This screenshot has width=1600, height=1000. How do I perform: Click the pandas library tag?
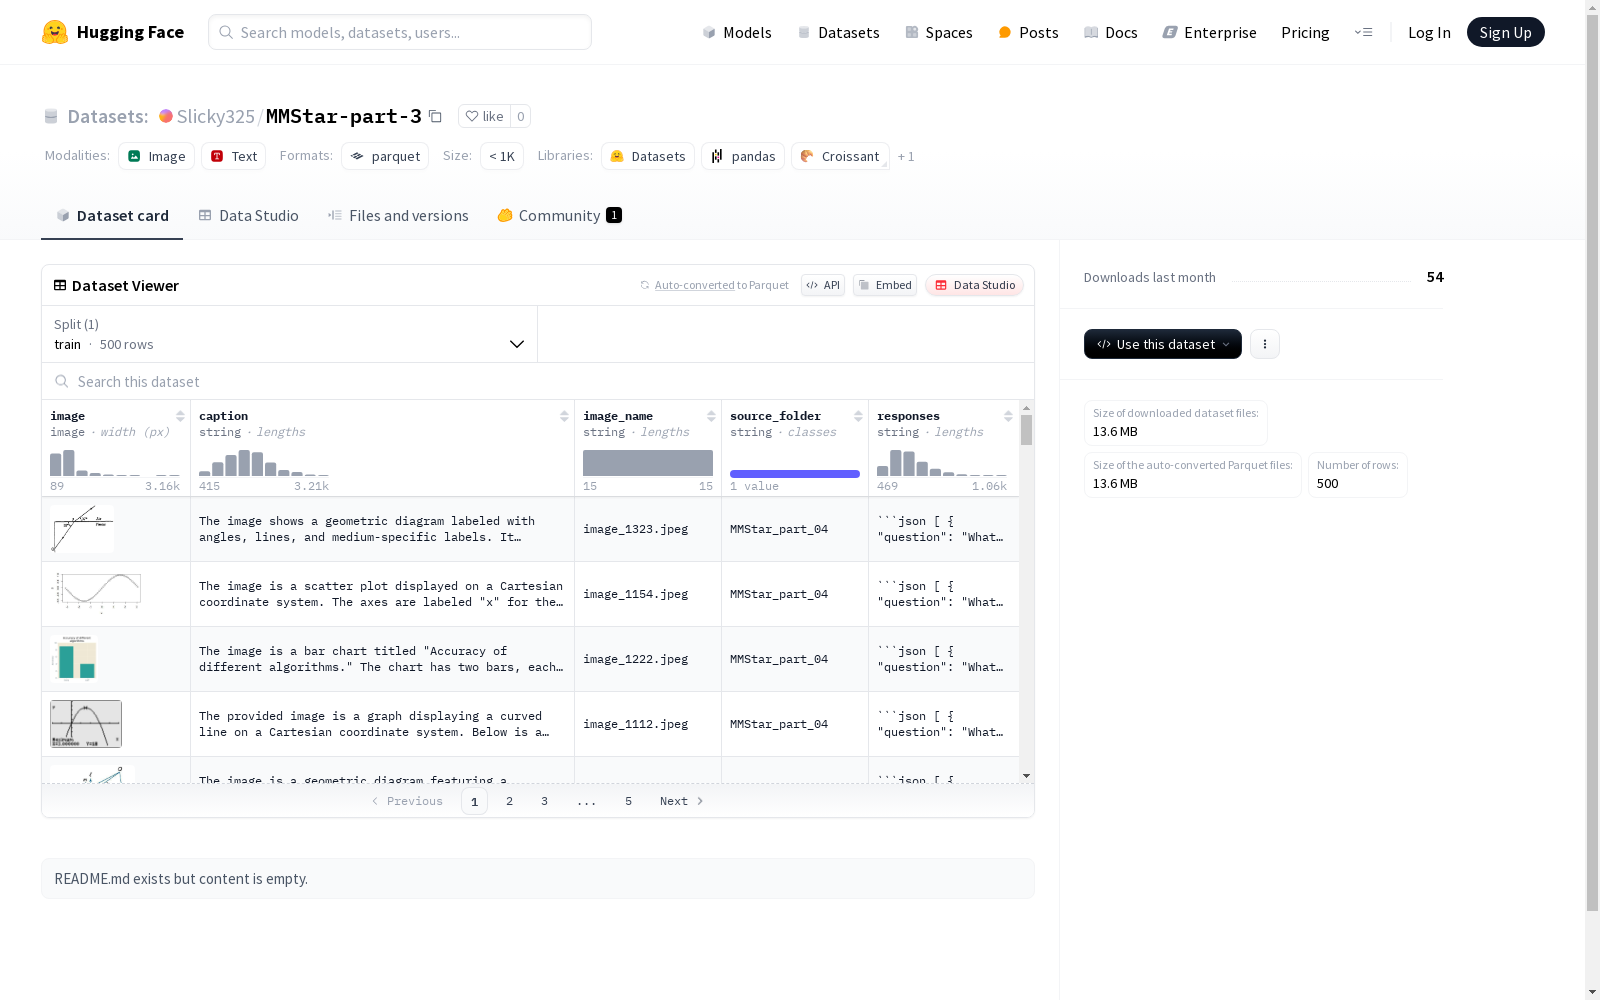pos(743,156)
